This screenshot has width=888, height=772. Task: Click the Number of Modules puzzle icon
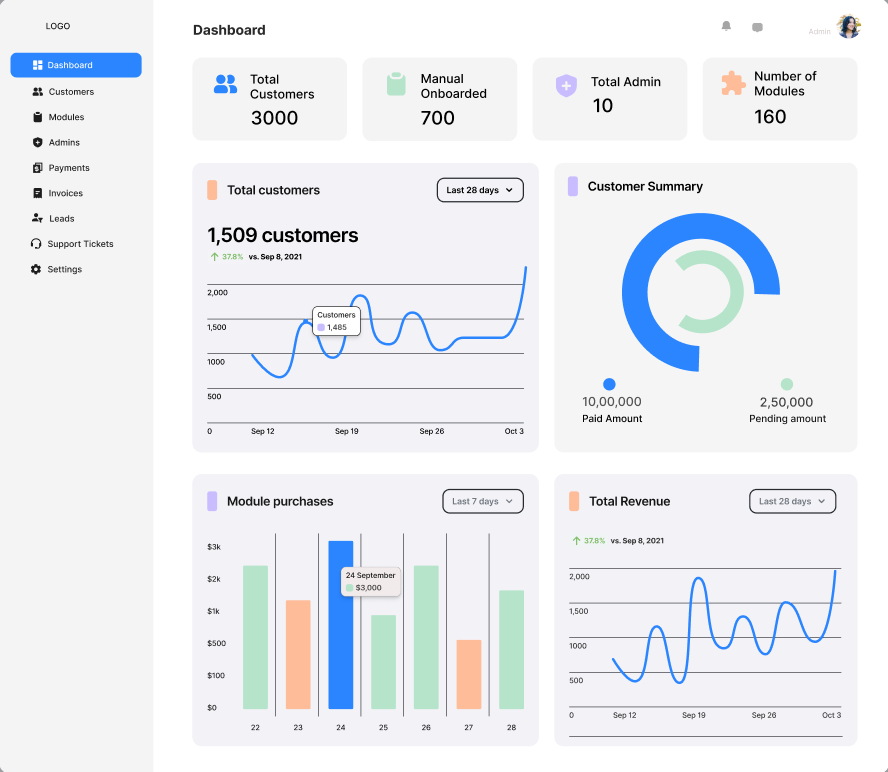[x=733, y=83]
